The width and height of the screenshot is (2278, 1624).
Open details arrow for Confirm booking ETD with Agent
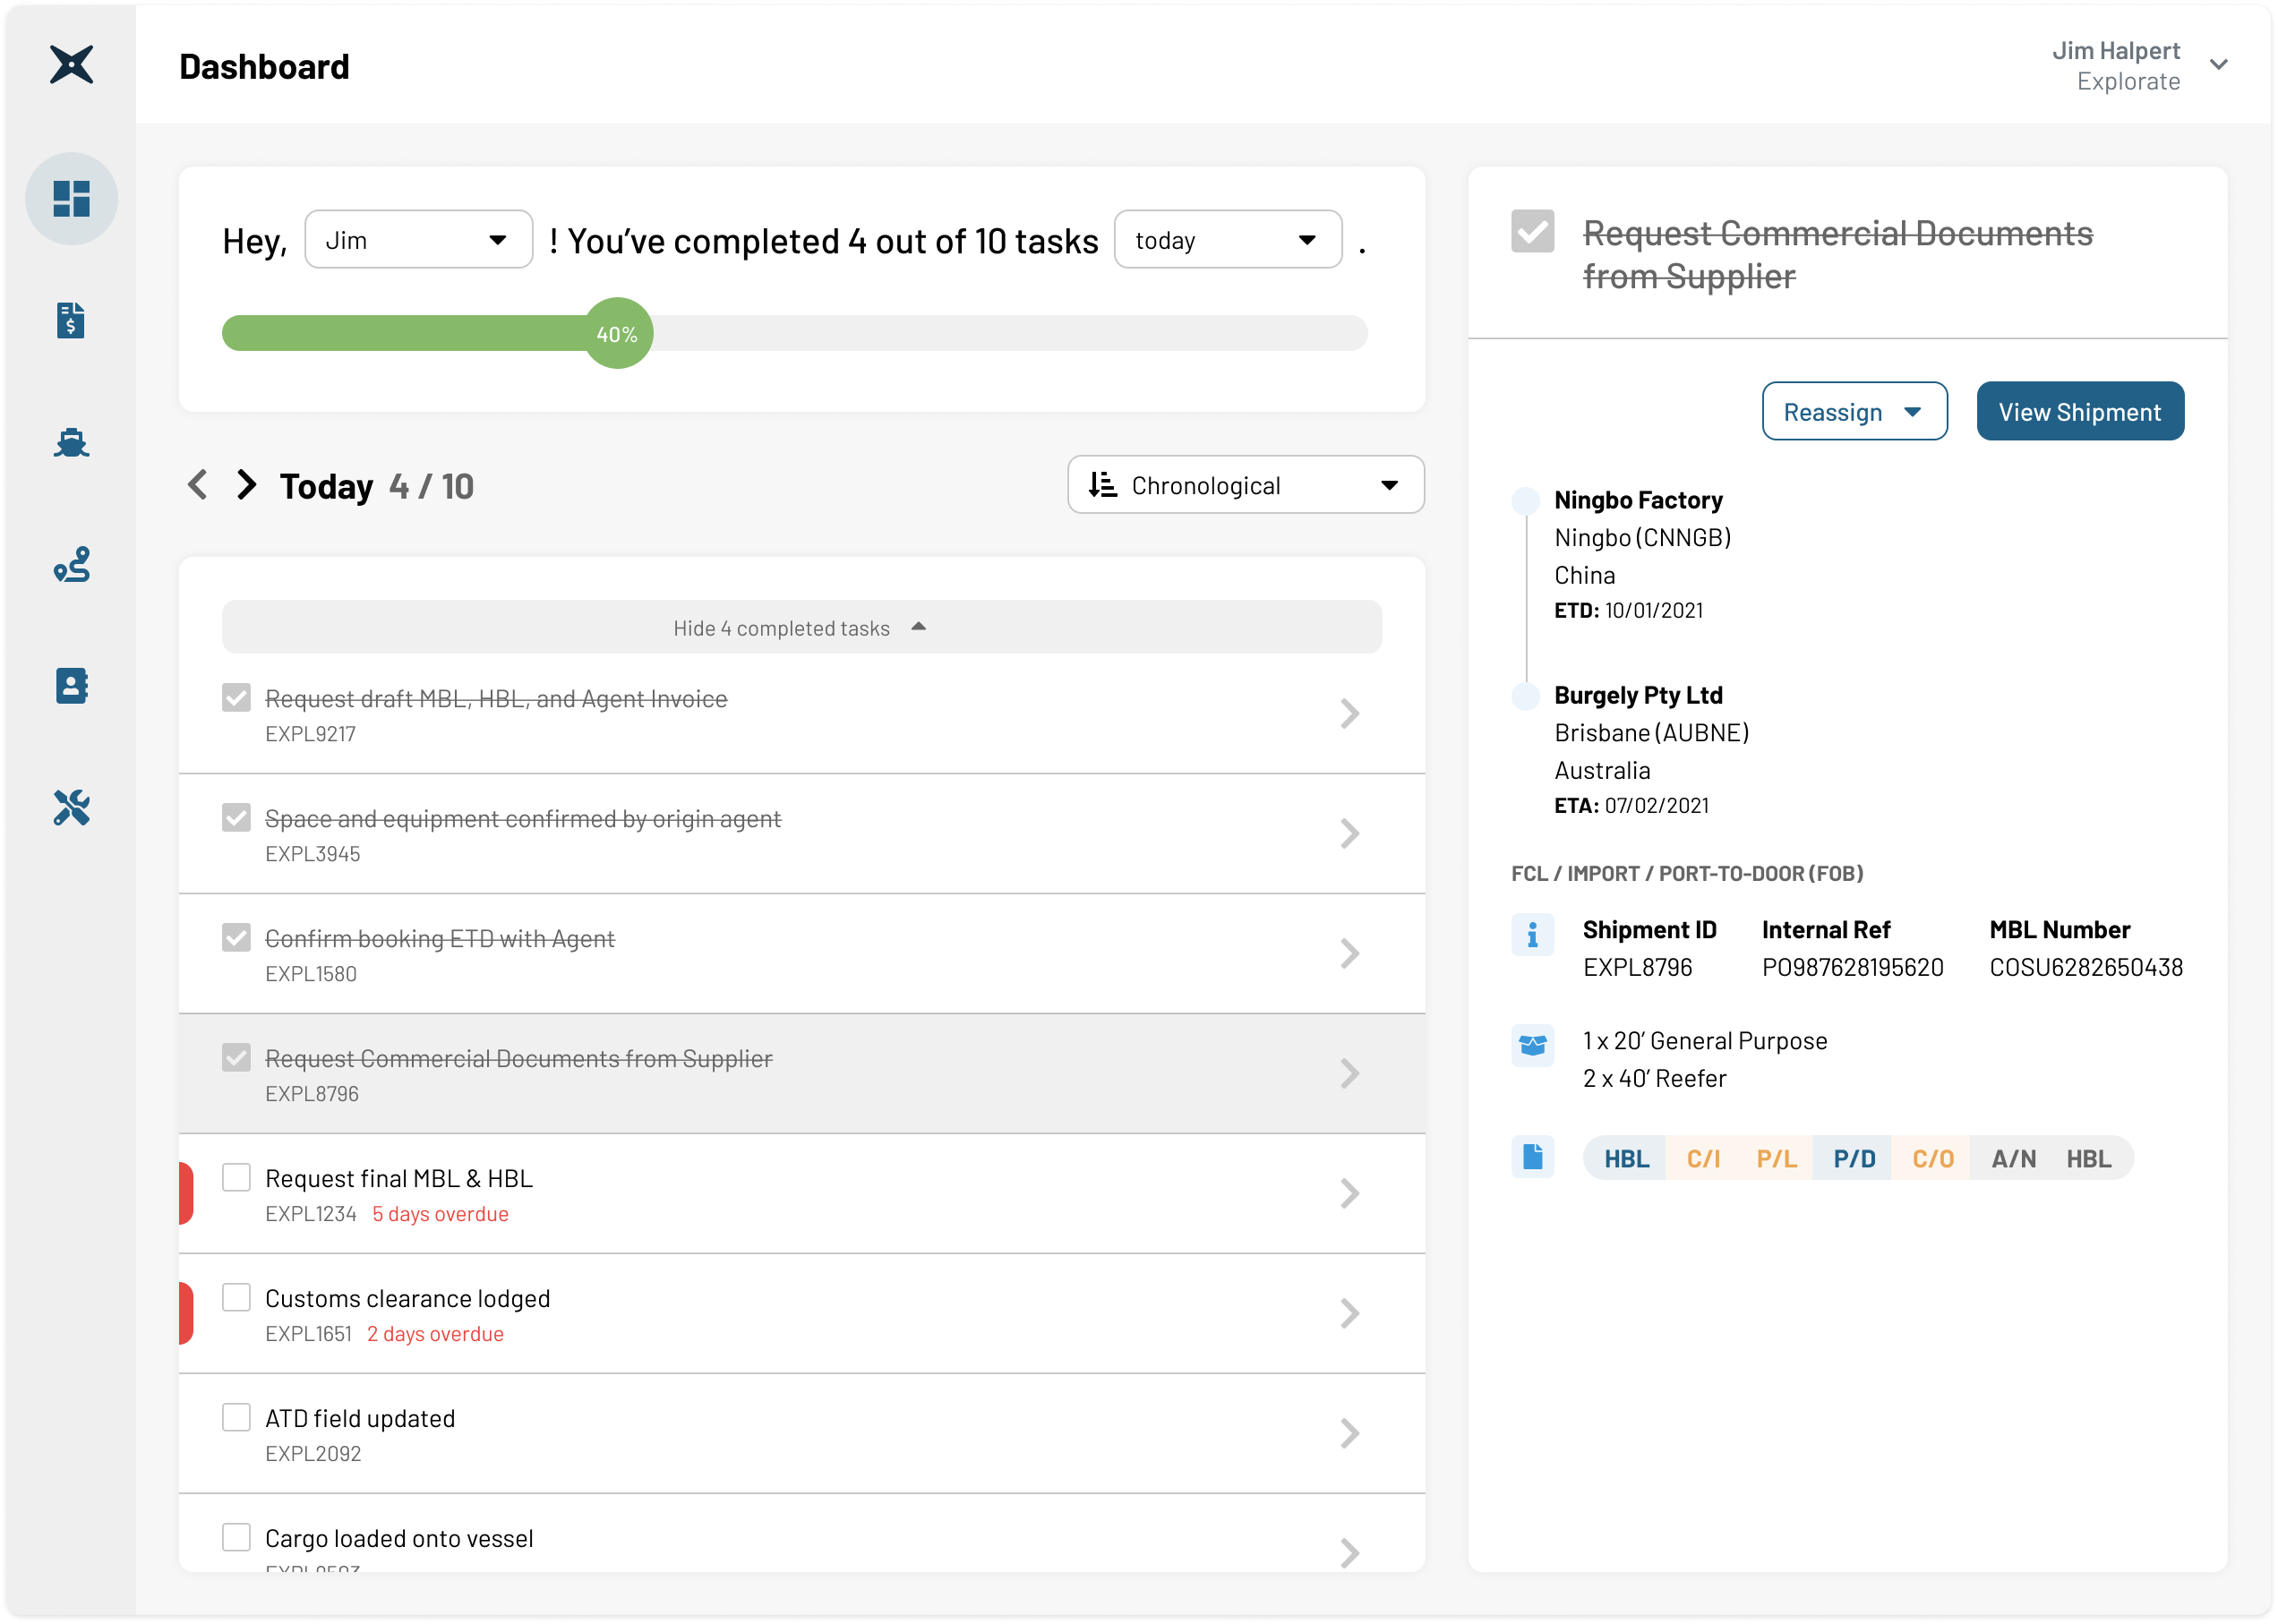1349,953
